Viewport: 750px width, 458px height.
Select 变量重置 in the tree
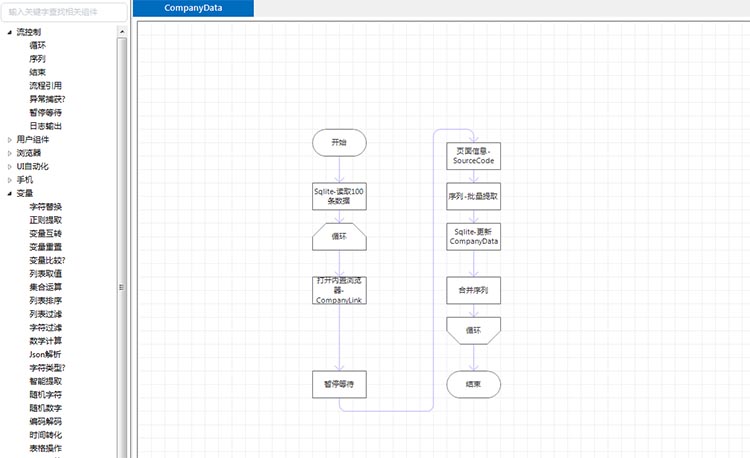pos(45,247)
